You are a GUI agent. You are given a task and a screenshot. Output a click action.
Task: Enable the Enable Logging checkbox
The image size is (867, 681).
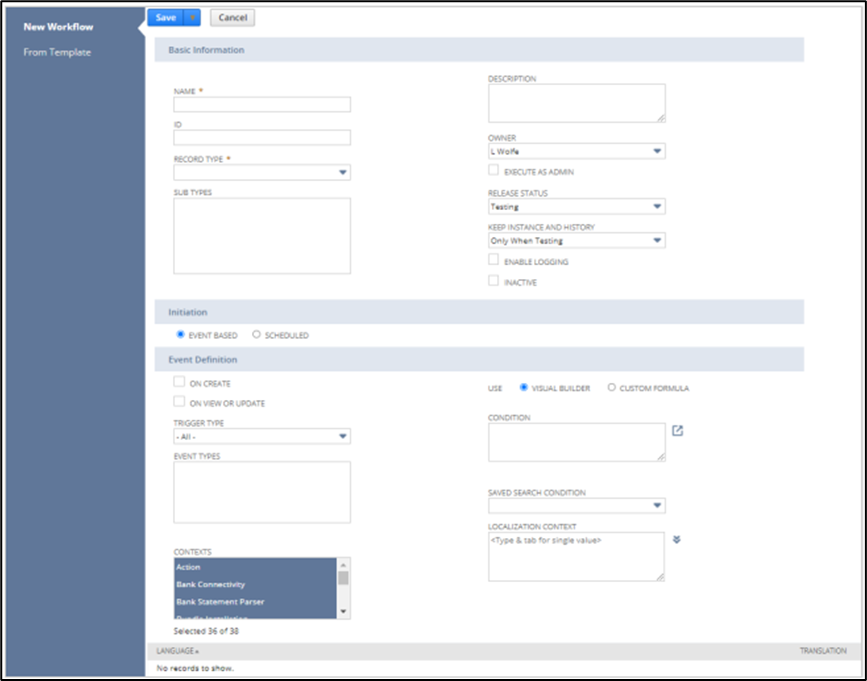tap(493, 259)
